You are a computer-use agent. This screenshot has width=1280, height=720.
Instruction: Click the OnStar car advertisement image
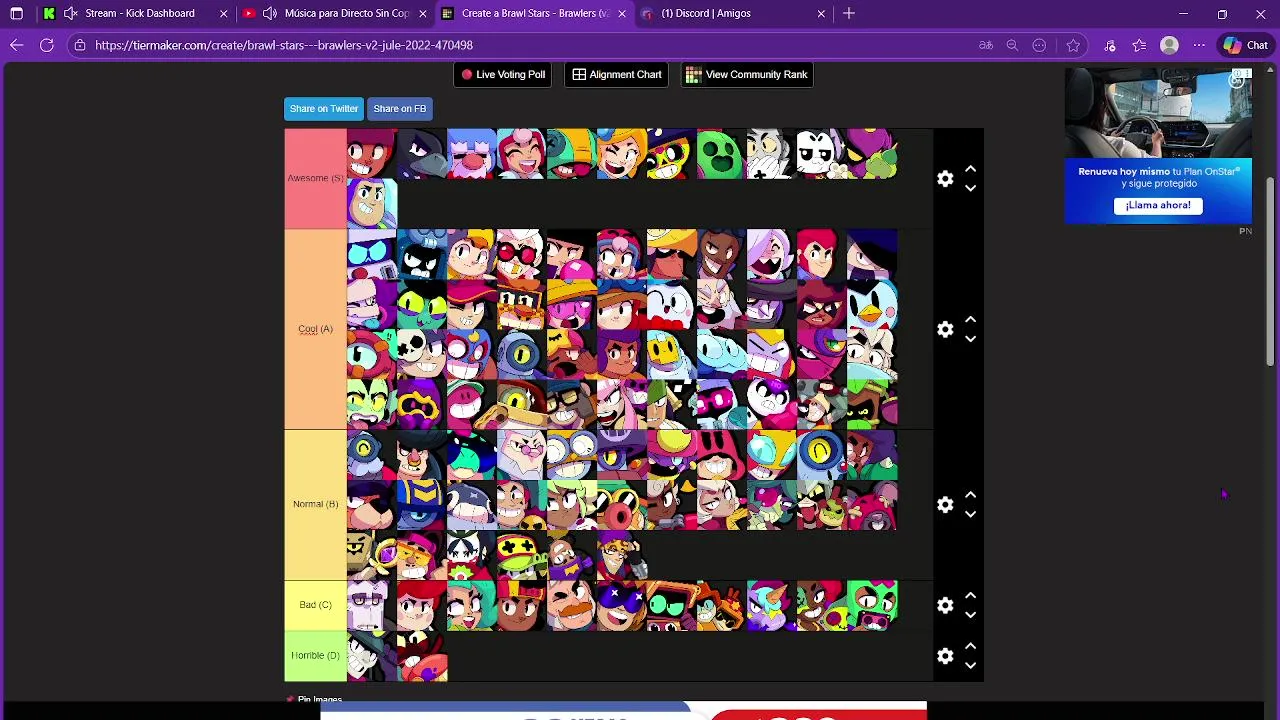pyautogui.click(x=1158, y=113)
